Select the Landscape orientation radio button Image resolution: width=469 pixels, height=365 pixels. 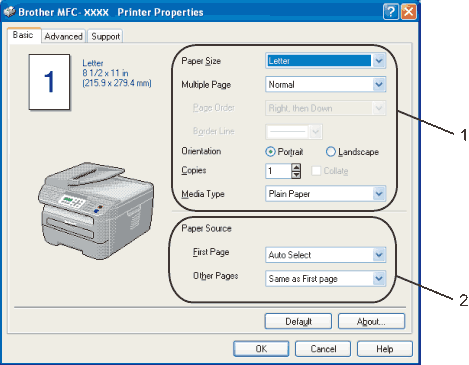[330, 152]
